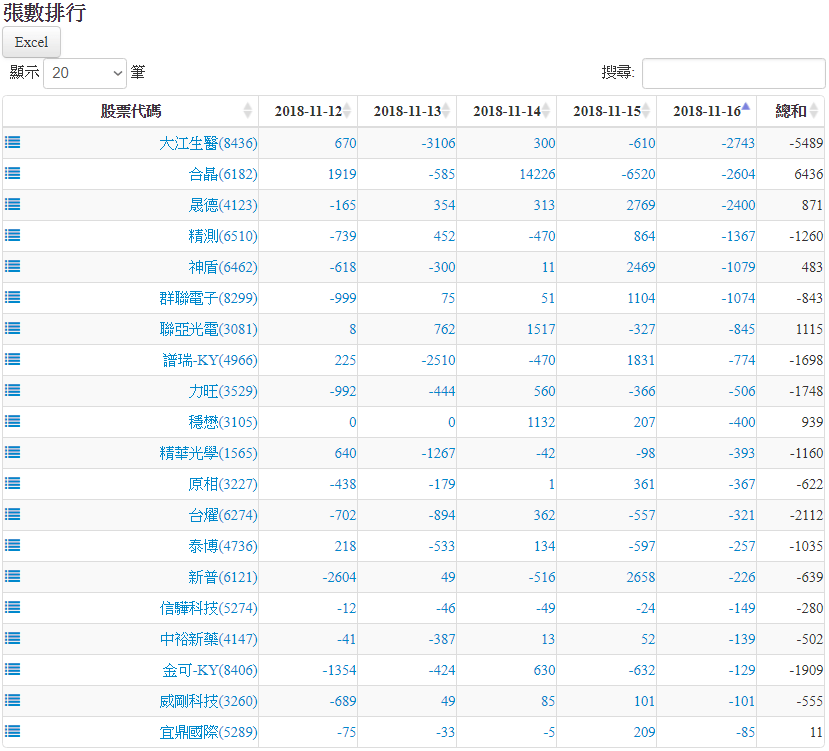Sort by the 2018-11-14 column header
This screenshot has width=829, height=751.
pyautogui.click(x=506, y=111)
